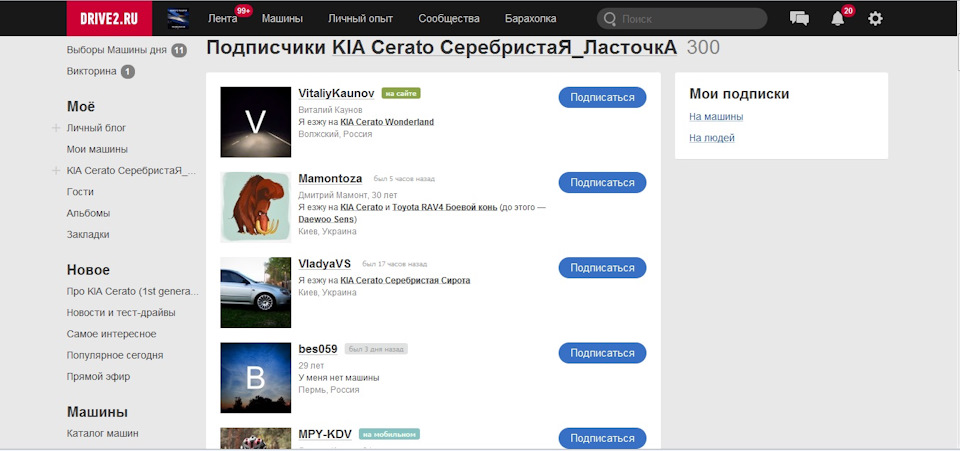Open the DRIVE2.RU home logo

109,18
